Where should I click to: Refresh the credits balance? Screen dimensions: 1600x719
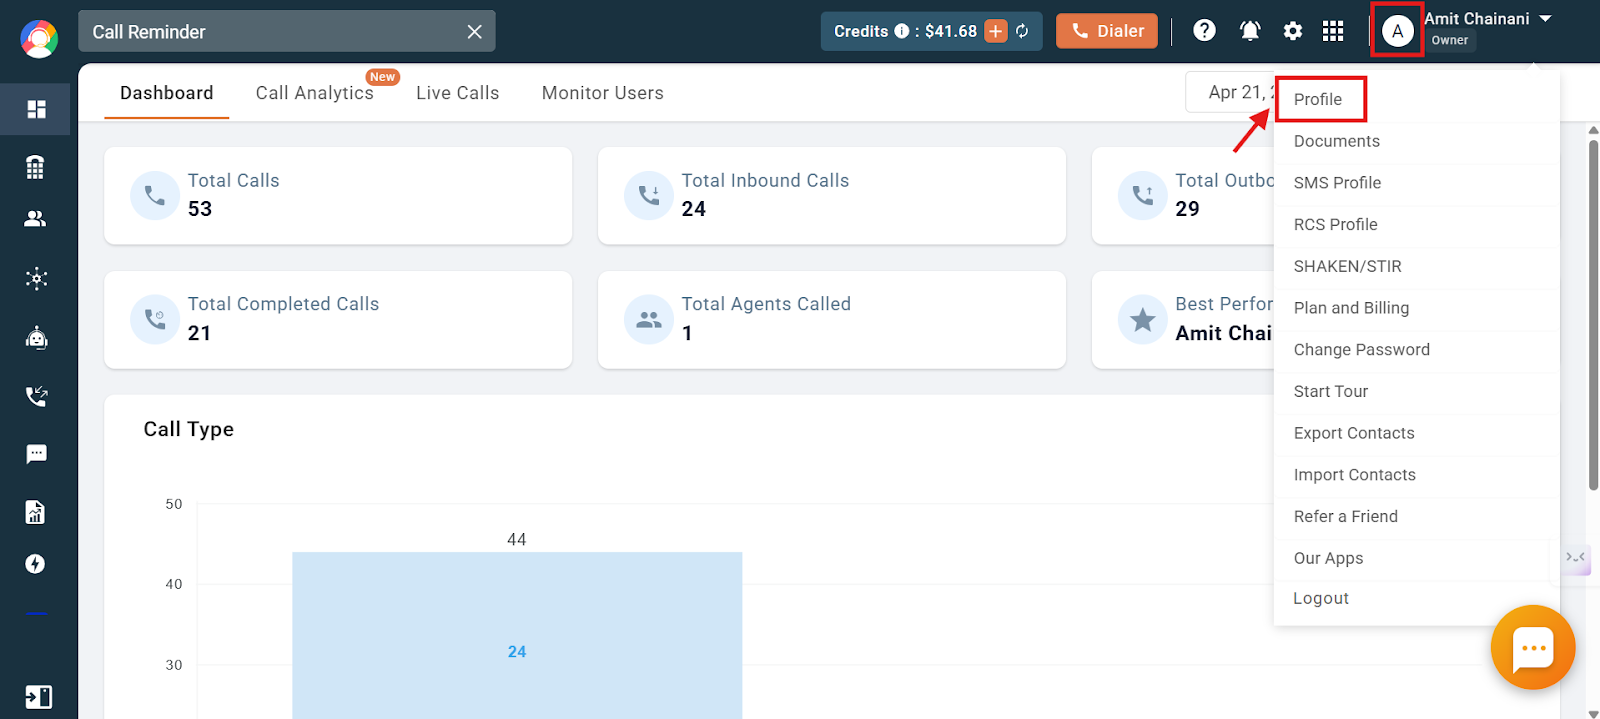(x=1022, y=31)
